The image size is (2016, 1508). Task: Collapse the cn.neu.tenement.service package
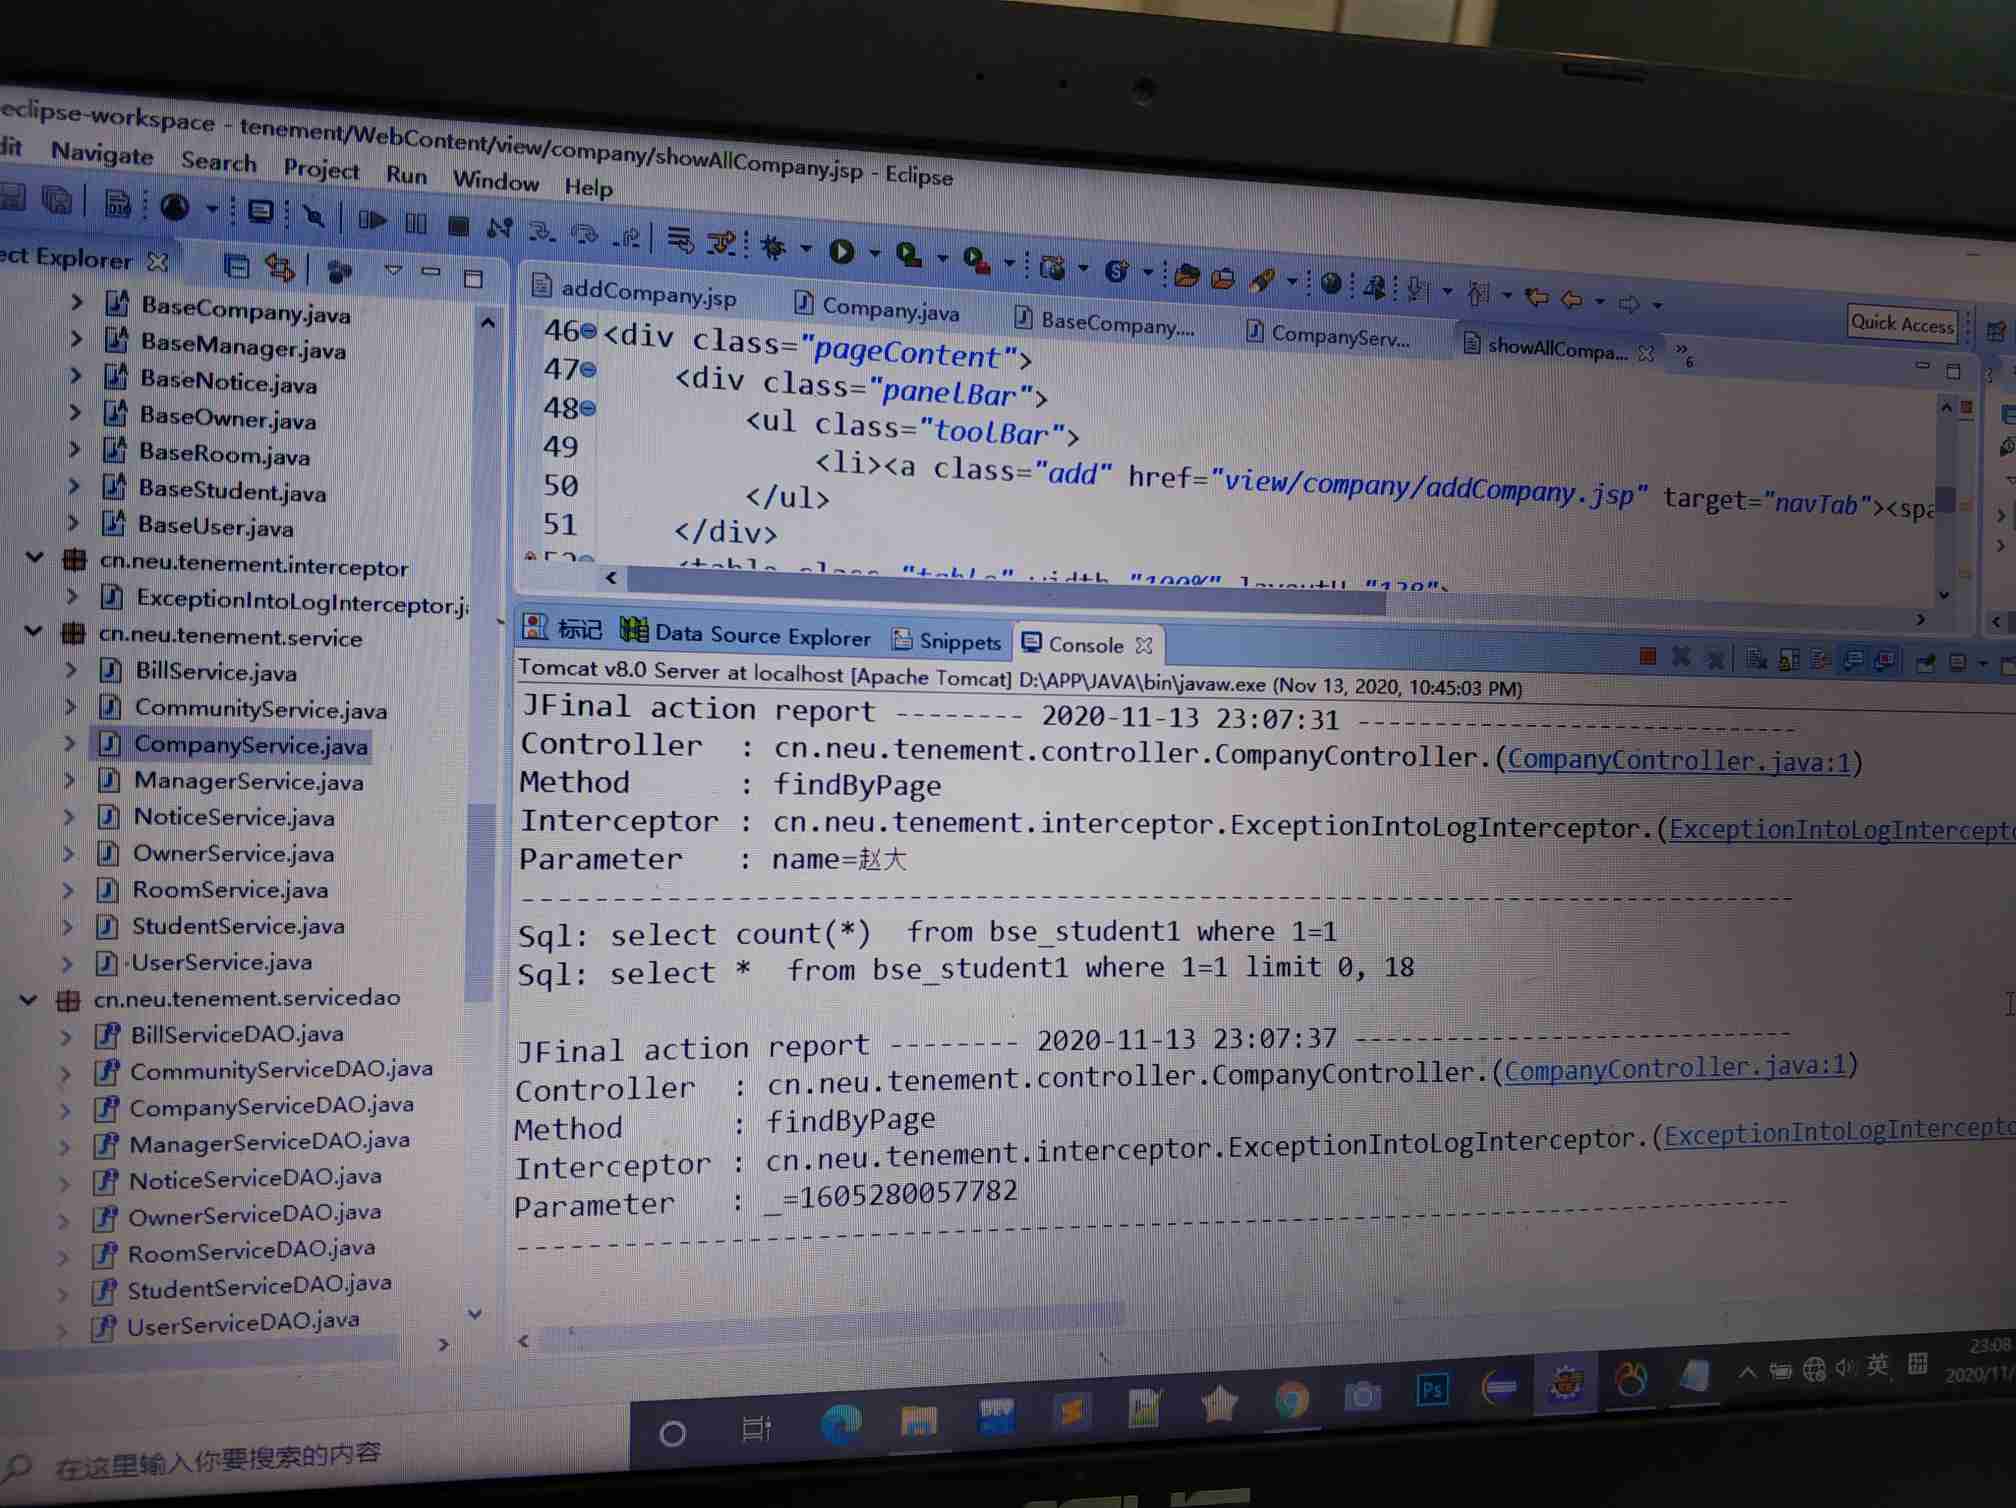click(33, 632)
